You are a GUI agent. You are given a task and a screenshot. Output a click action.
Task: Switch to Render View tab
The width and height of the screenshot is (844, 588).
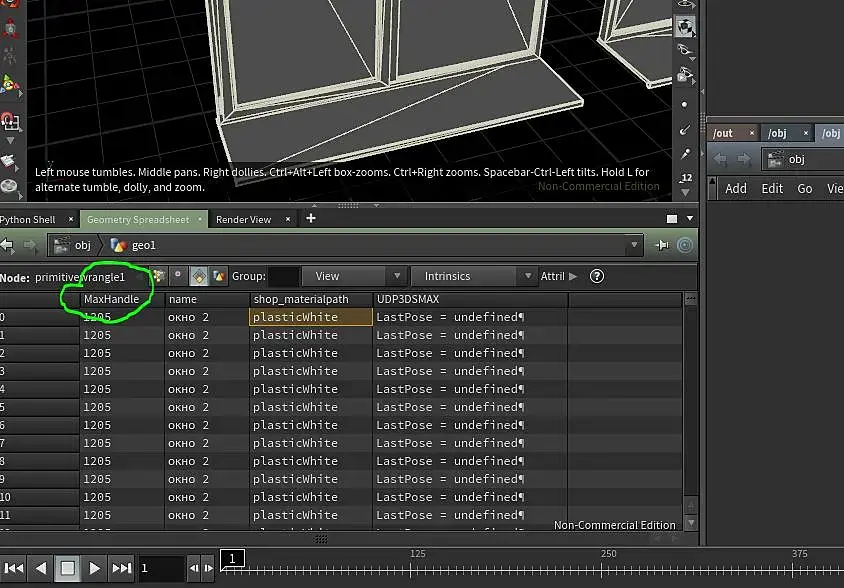point(243,220)
